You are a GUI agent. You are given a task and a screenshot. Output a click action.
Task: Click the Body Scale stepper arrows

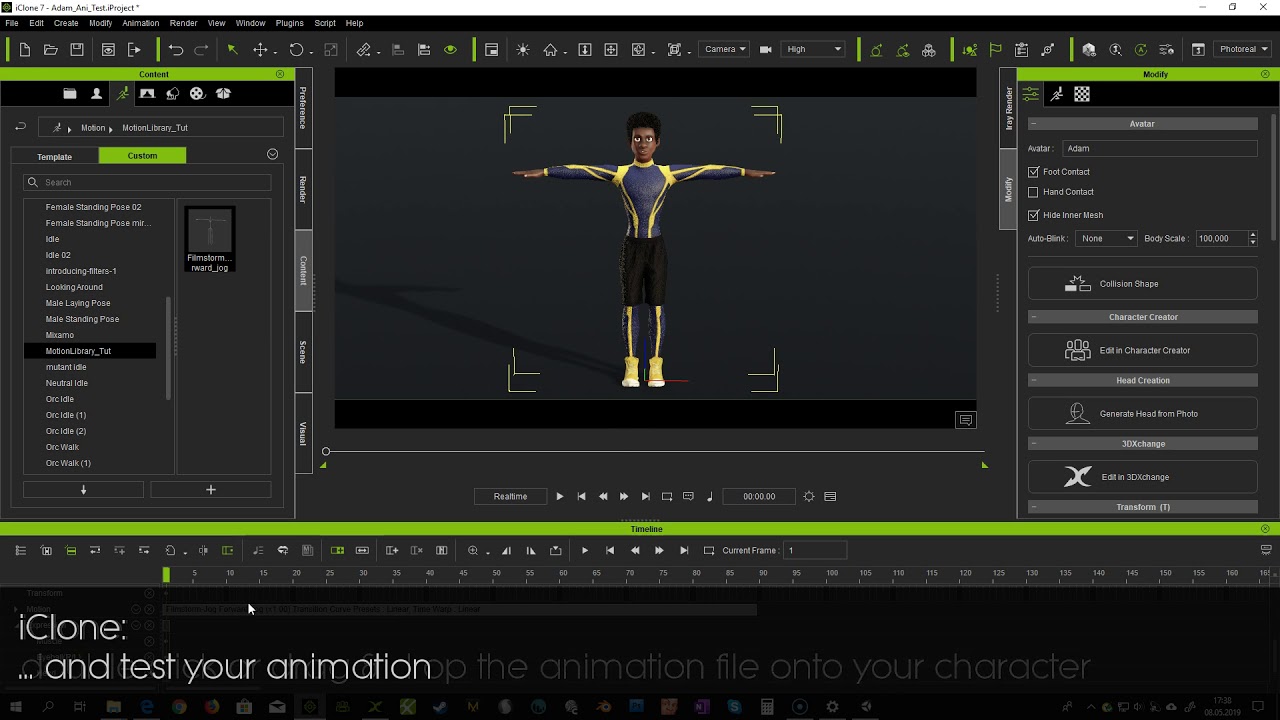[x=1252, y=238]
